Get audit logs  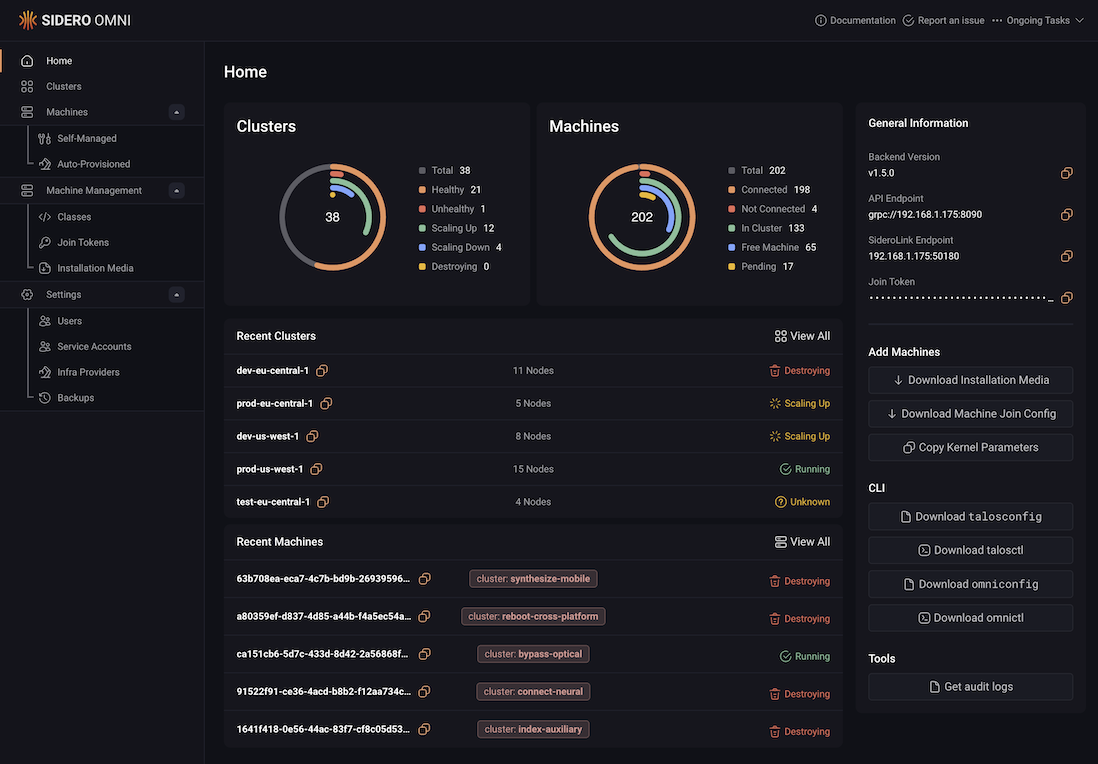click(971, 687)
